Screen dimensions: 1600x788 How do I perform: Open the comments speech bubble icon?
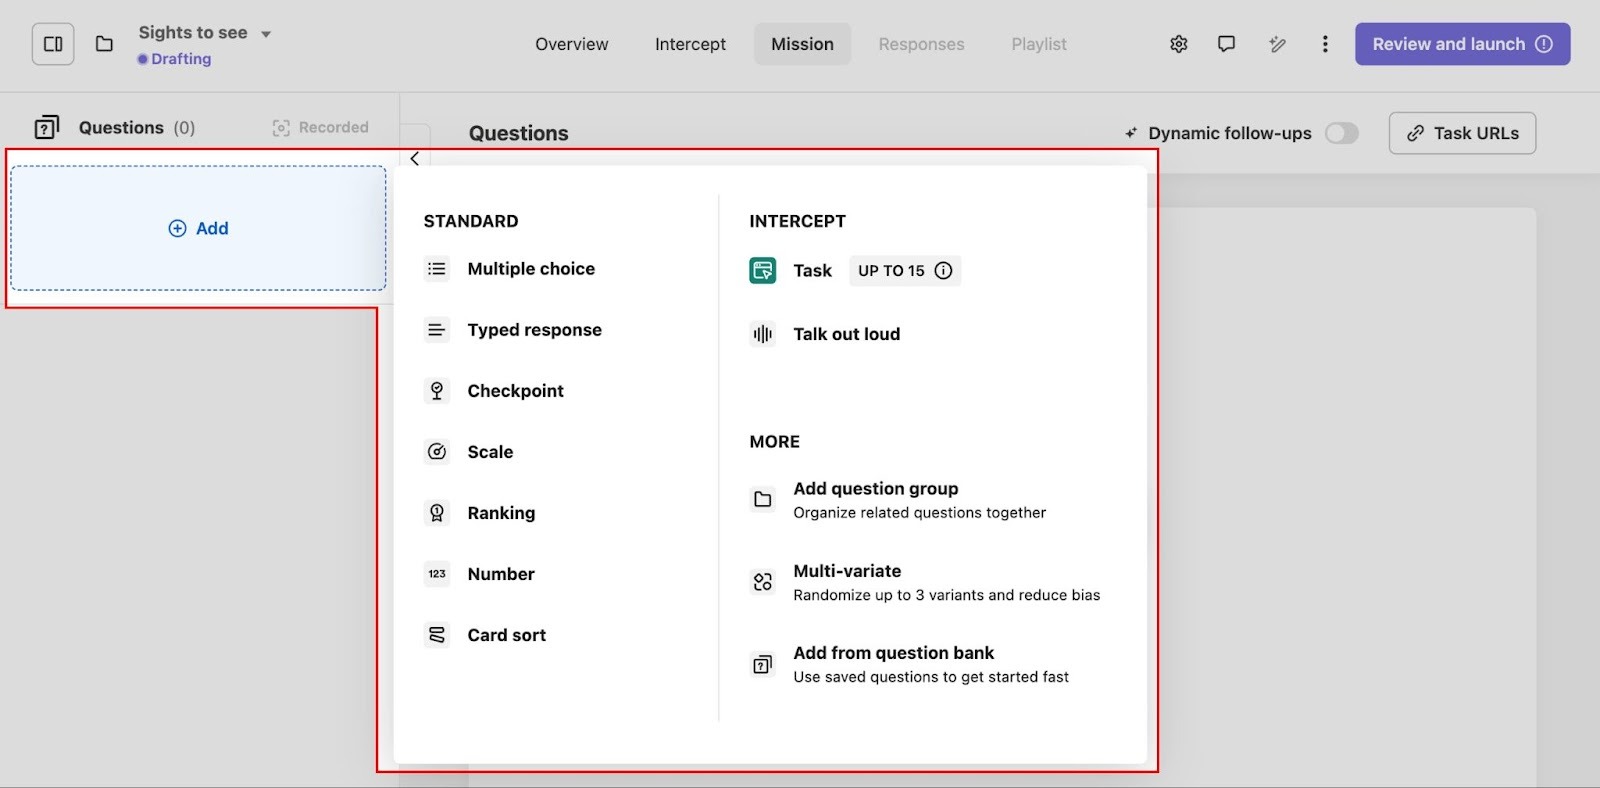(1226, 44)
